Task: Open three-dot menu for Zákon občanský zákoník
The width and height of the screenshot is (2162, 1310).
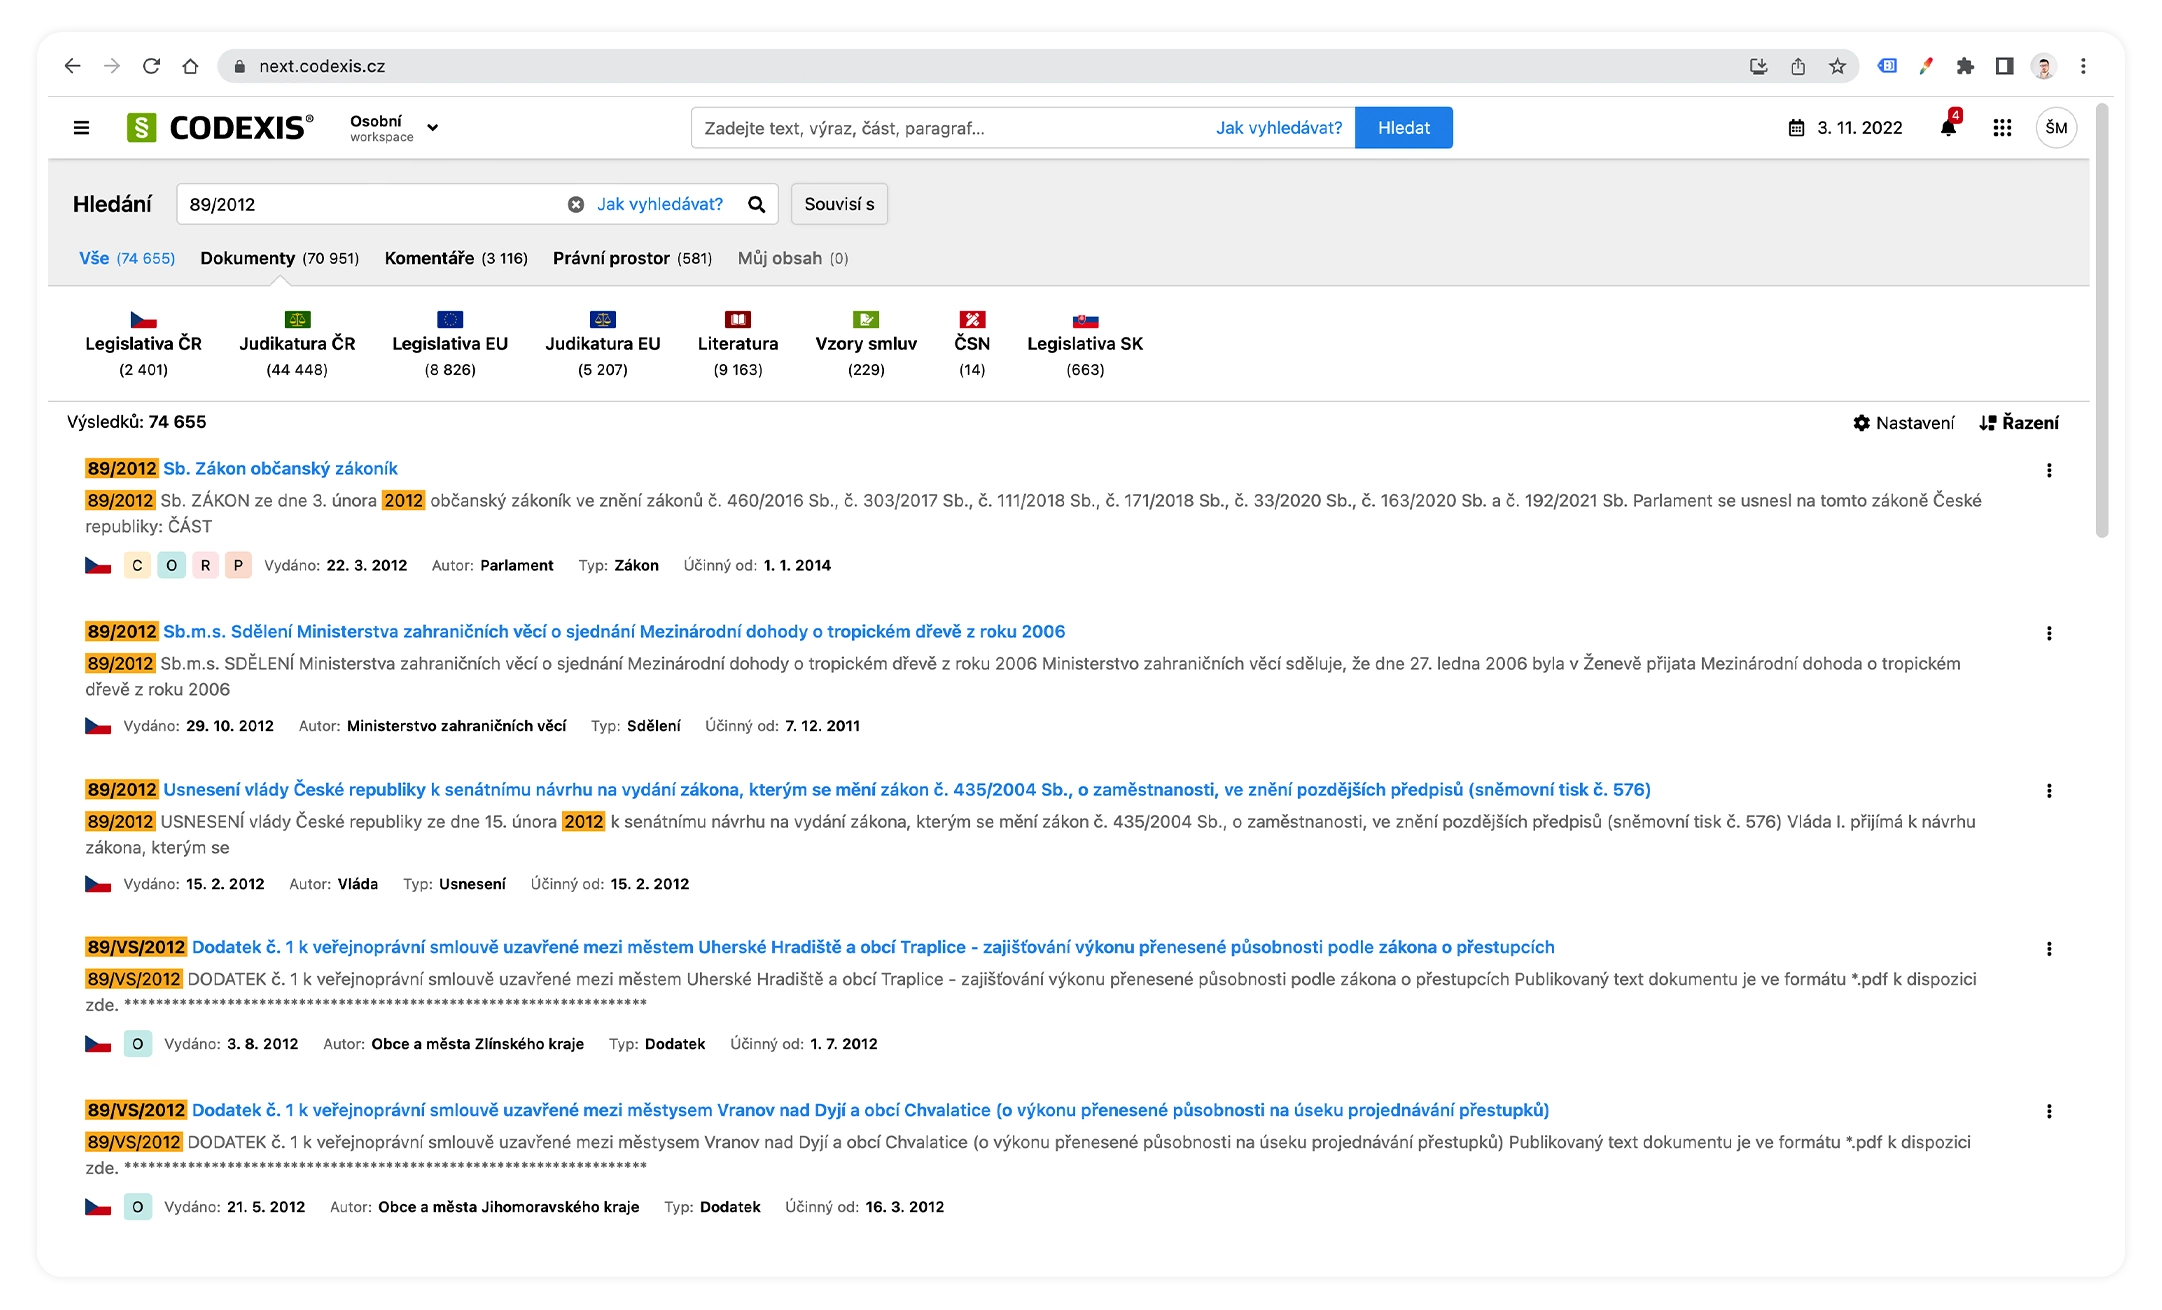Action: click(x=2049, y=470)
